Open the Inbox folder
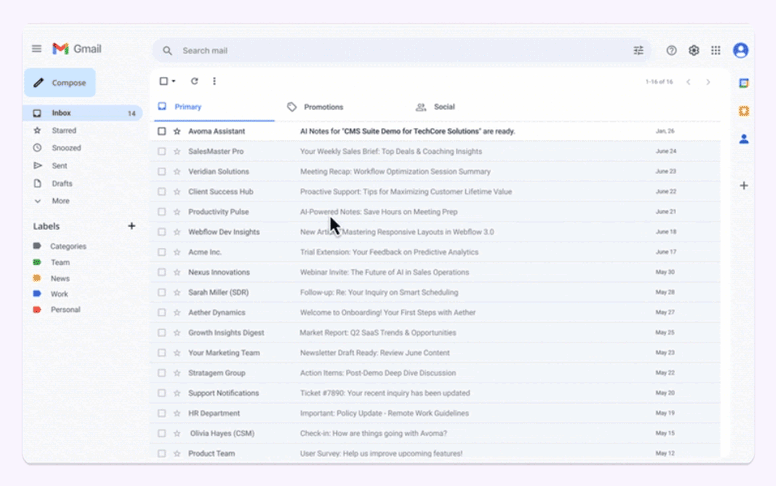 83,113
